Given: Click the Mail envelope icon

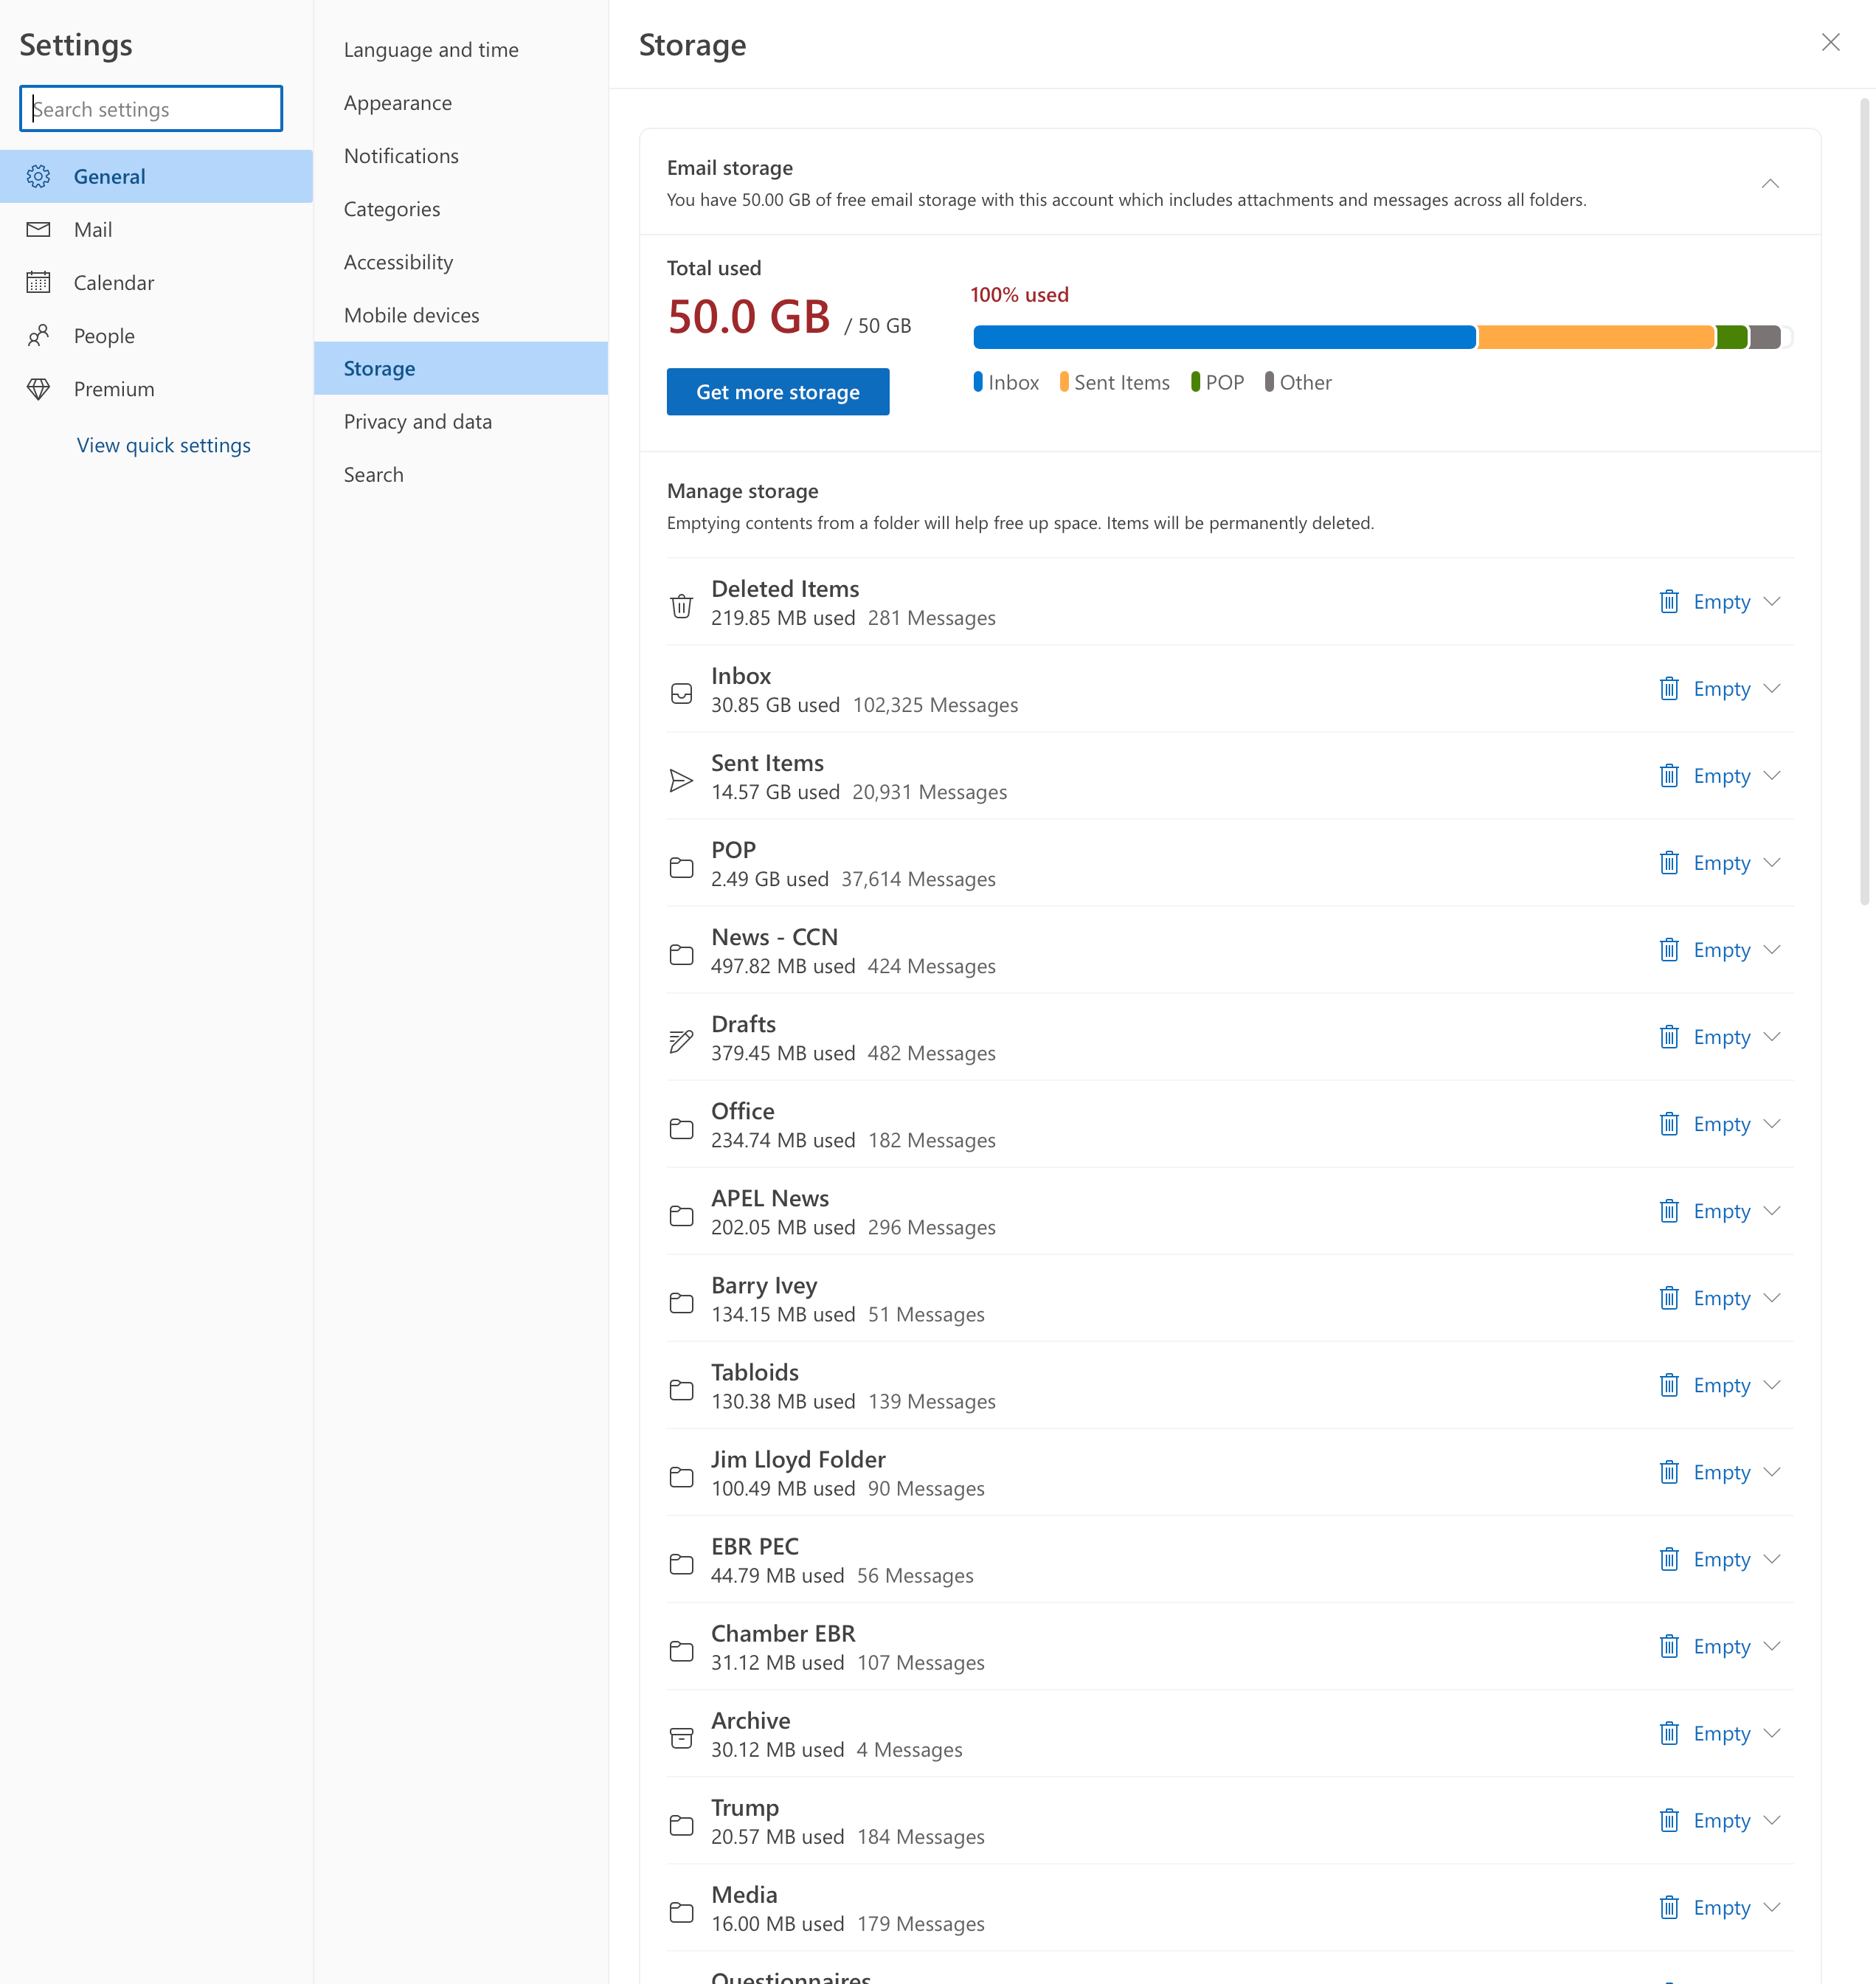Looking at the screenshot, I should pos(38,230).
